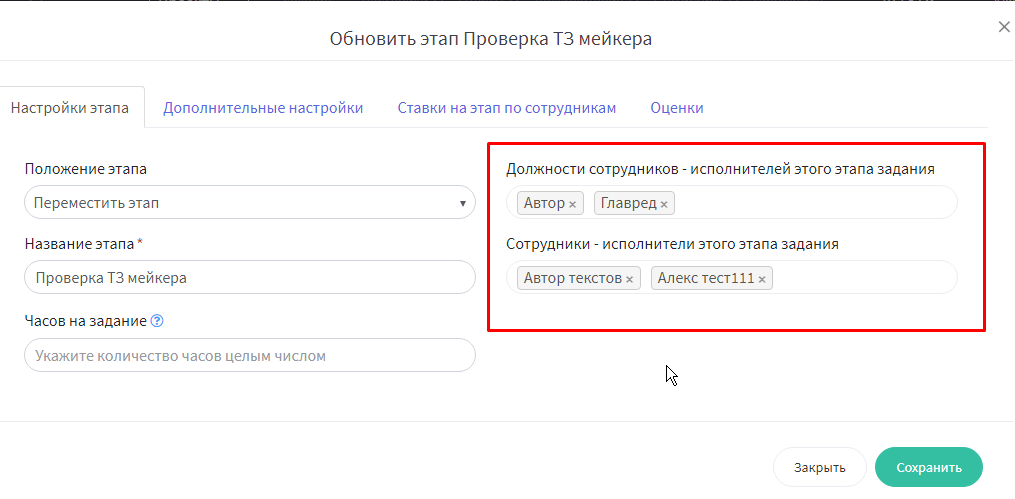Switch to Настройки этапа tab

click(x=70, y=108)
